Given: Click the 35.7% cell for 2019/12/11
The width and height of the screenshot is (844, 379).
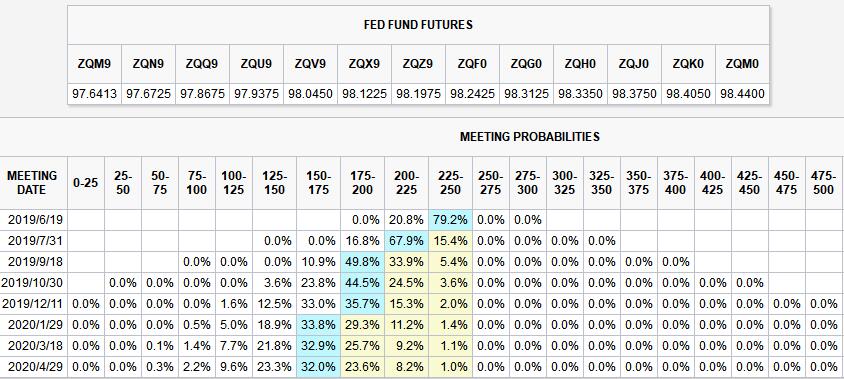Looking at the screenshot, I should point(362,304).
